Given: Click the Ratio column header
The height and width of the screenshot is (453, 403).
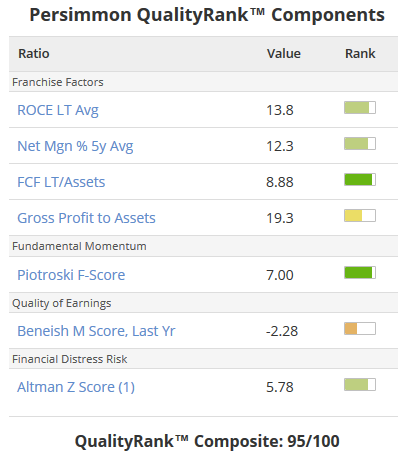Looking at the screenshot, I should 34,54.
